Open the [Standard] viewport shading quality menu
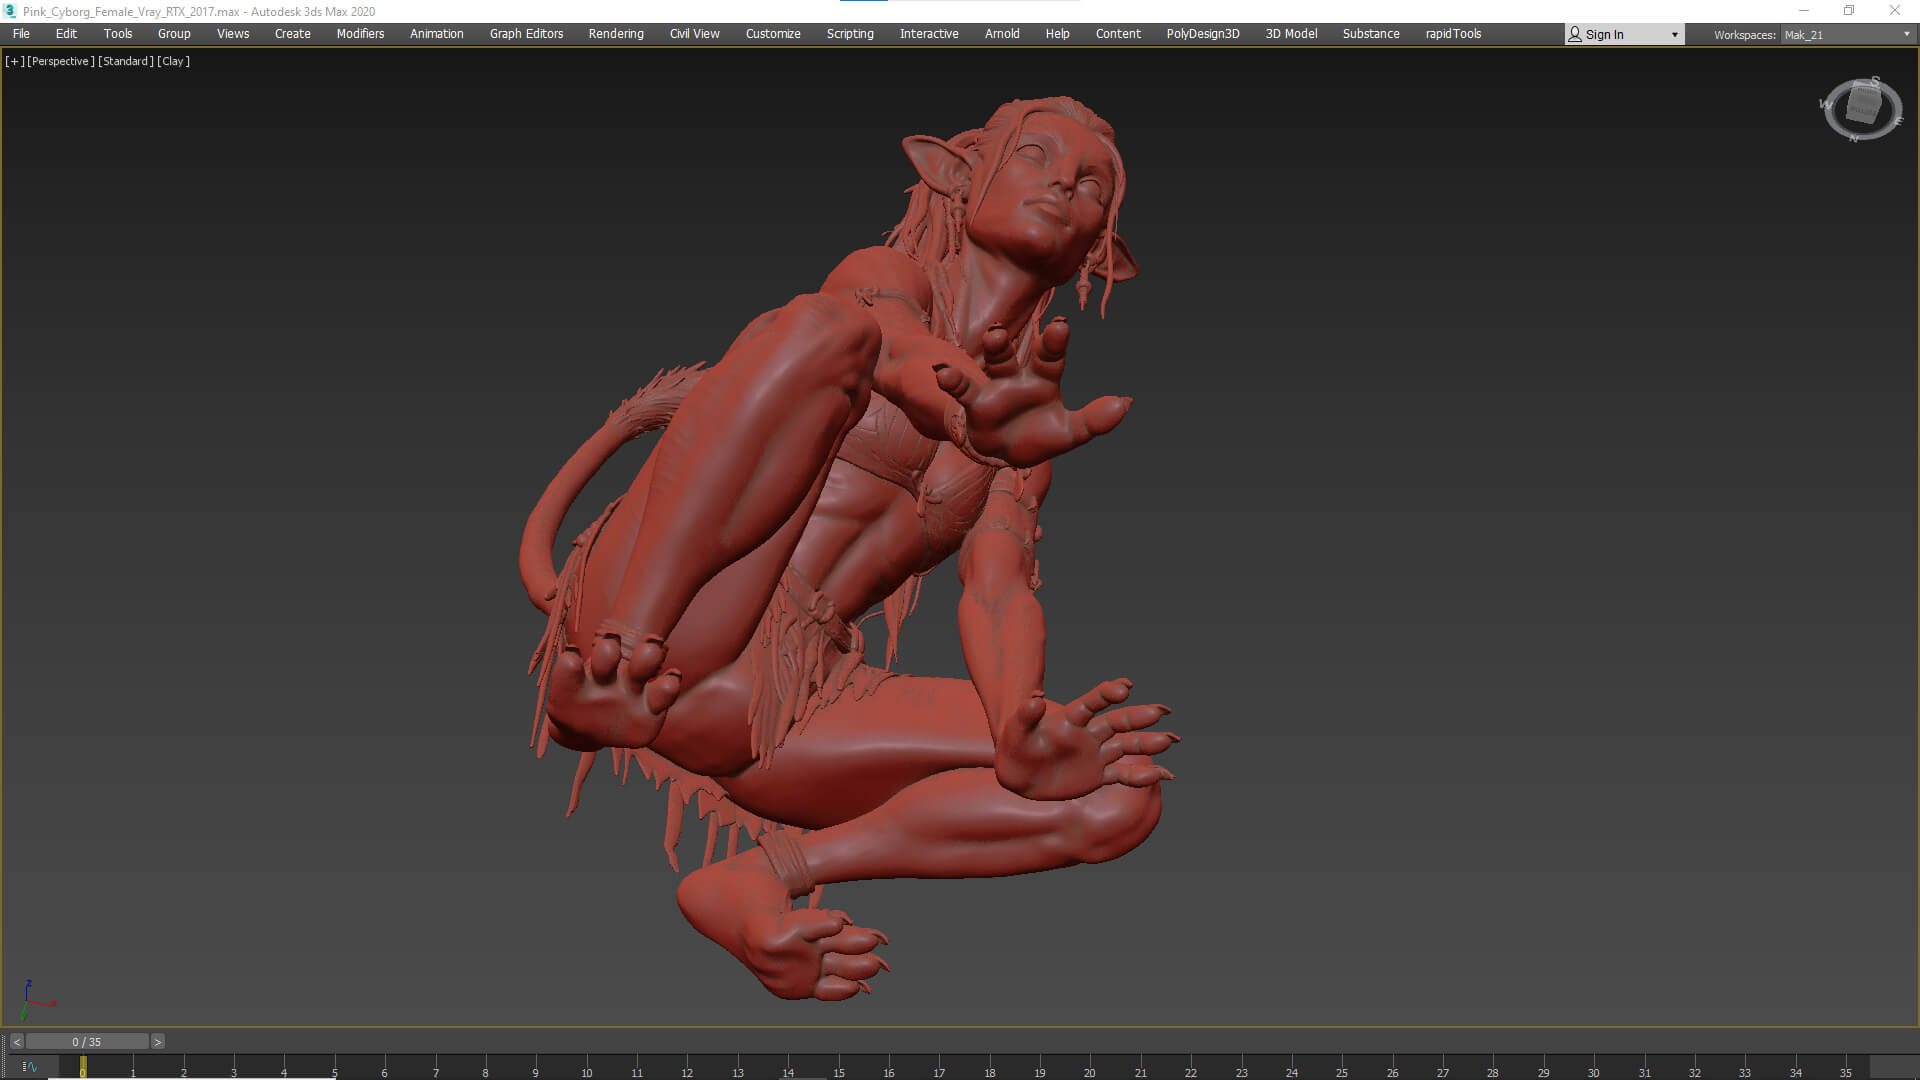 pyautogui.click(x=126, y=61)
